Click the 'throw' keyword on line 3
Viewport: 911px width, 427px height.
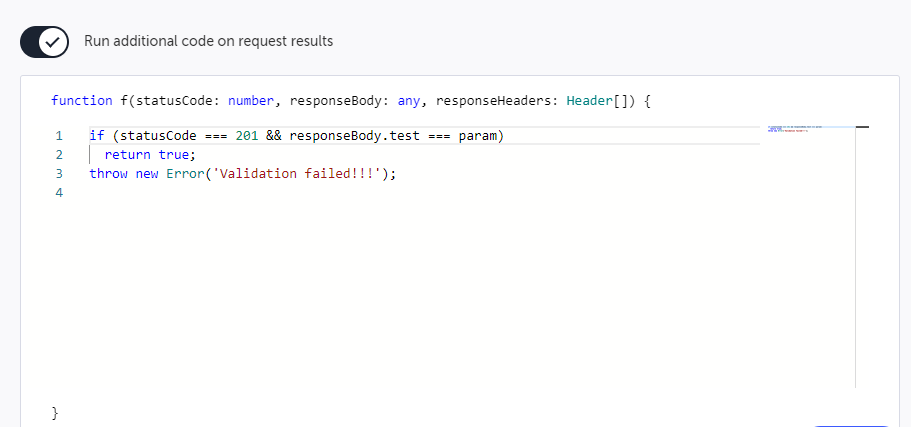[108, 173]
